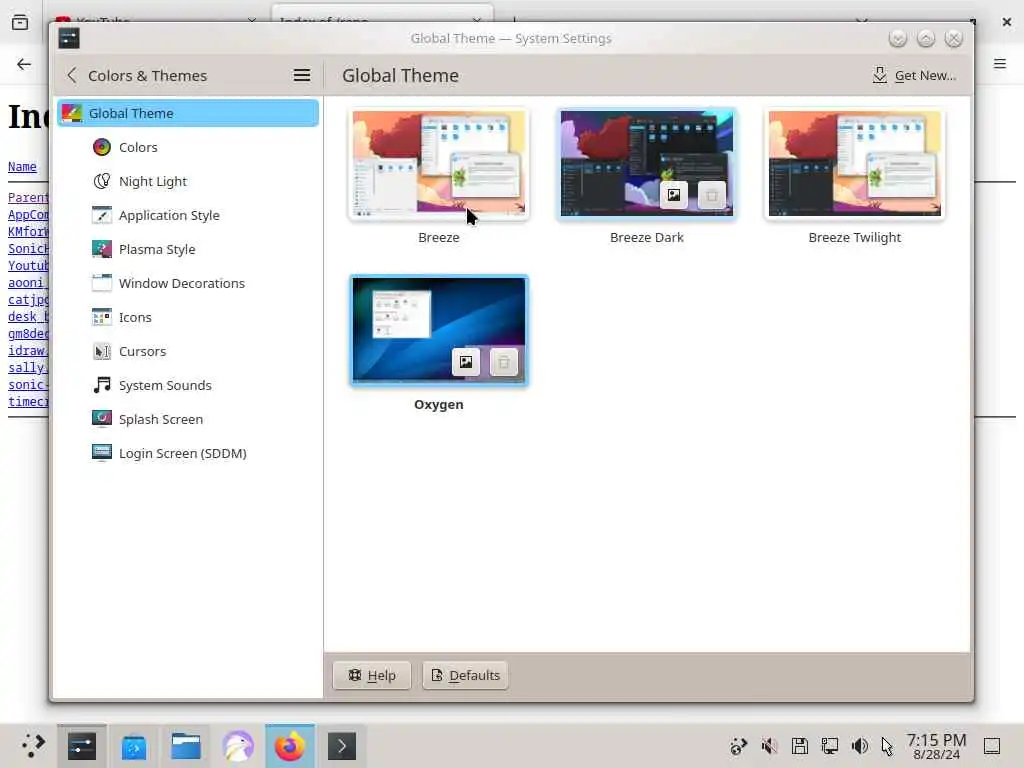
Task: Open the Login Screen (SDDM) page
Action: pos(188,453)
